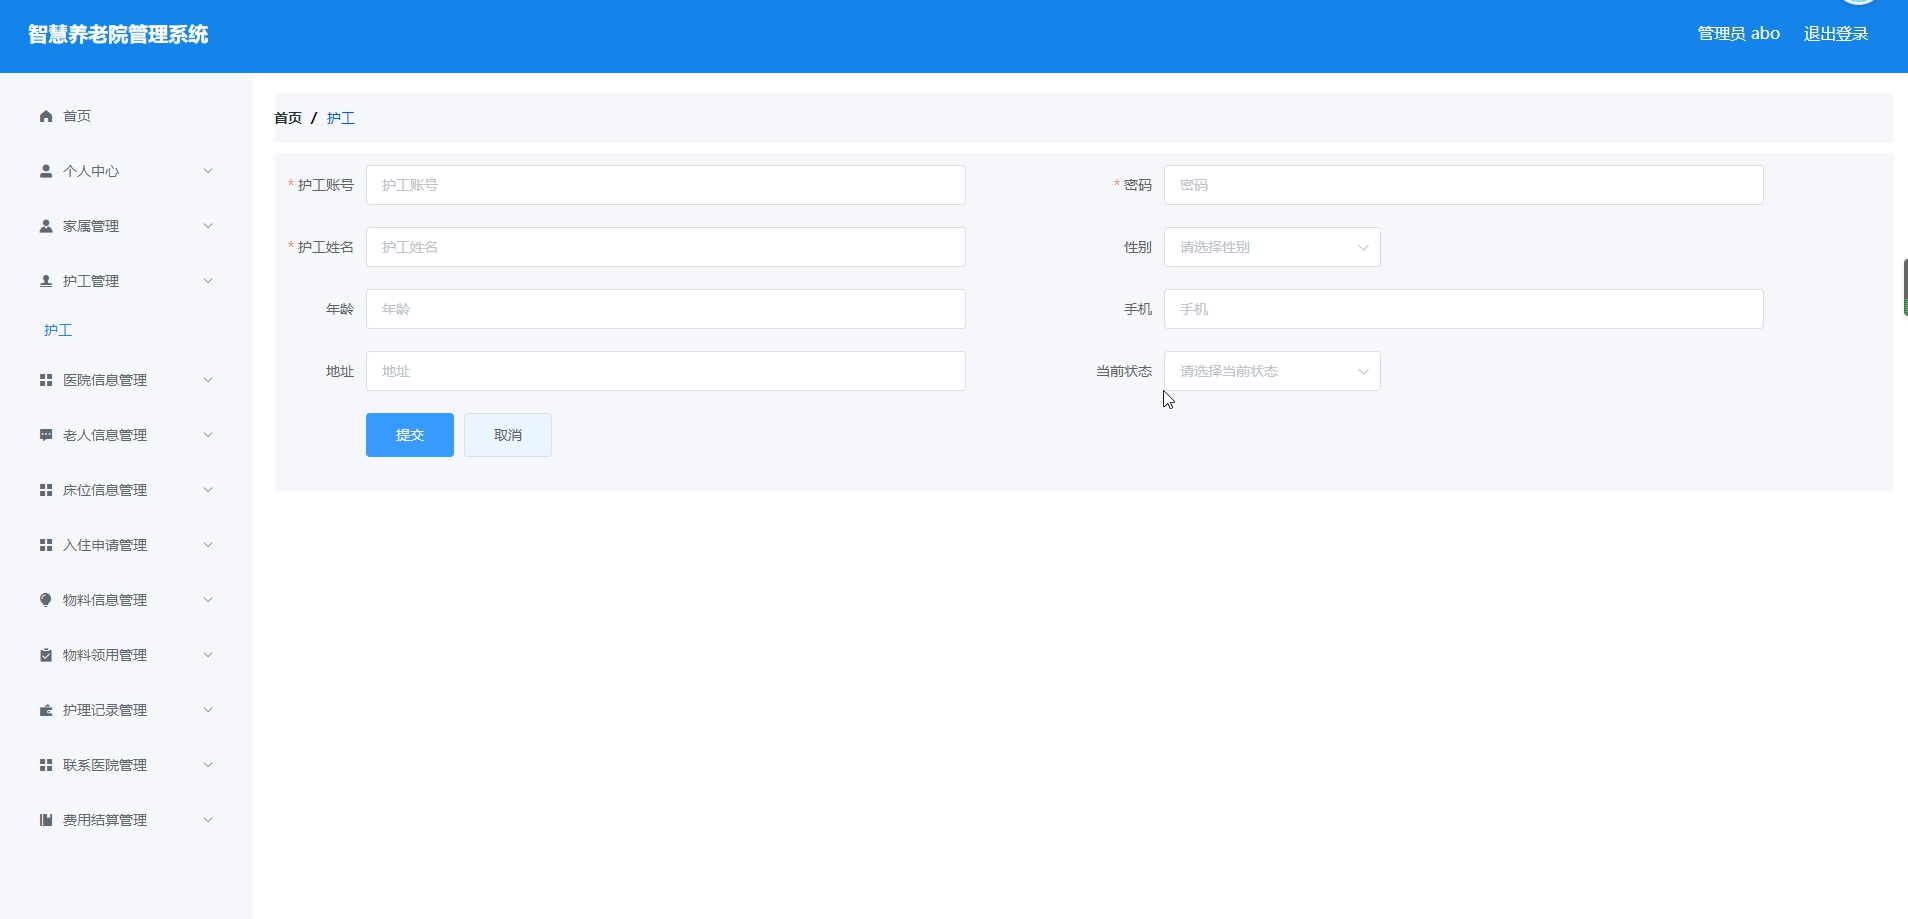Focus the 密码 input field
1908x919 pixels.
[x=1464, y=185]
